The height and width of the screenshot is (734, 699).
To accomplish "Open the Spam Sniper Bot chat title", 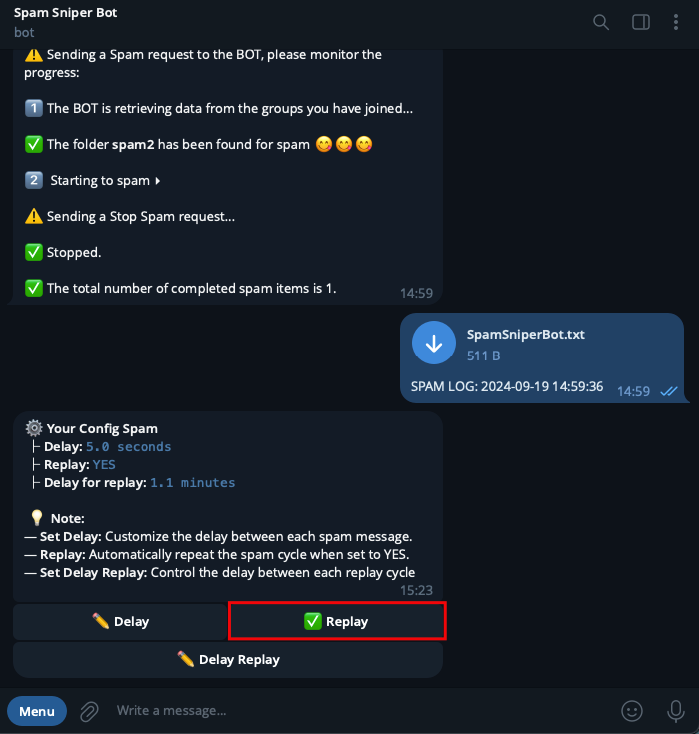I will (66, 13).
